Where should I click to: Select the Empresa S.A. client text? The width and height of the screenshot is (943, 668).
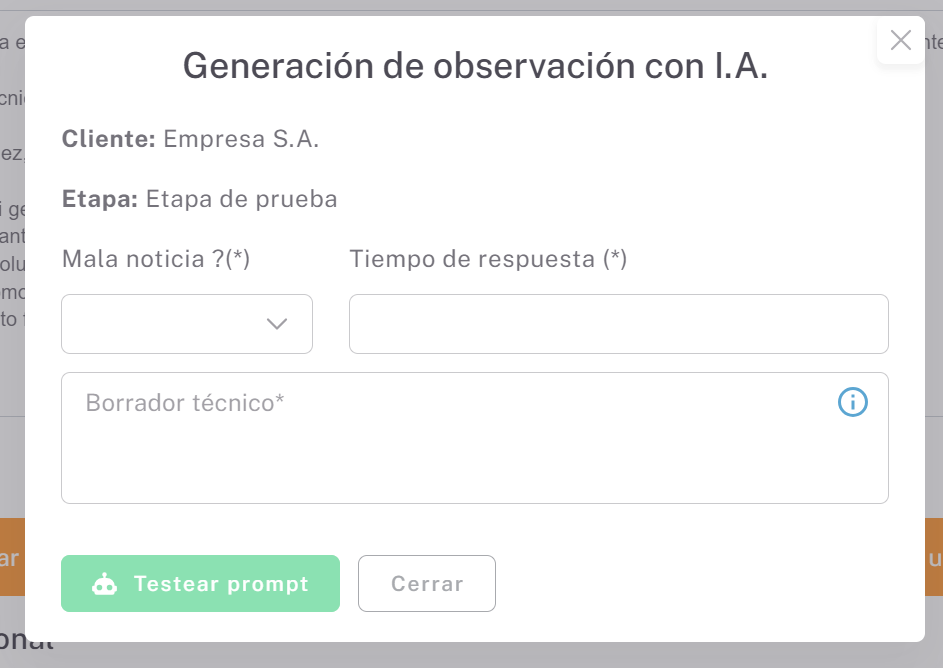pyautogui.click(x=241, y=139)
